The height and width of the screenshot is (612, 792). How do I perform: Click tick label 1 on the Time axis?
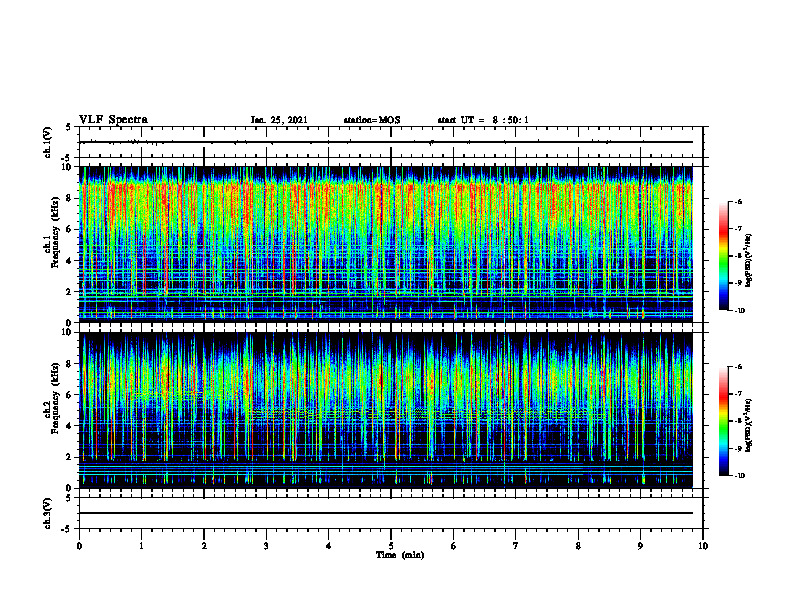coord(141,546)
